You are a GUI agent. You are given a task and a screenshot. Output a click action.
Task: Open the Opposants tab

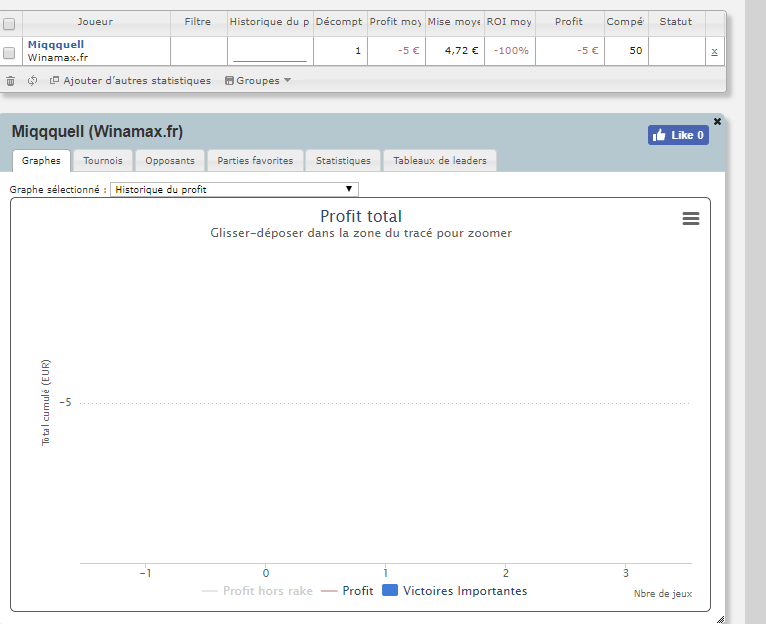click(170, 161)
